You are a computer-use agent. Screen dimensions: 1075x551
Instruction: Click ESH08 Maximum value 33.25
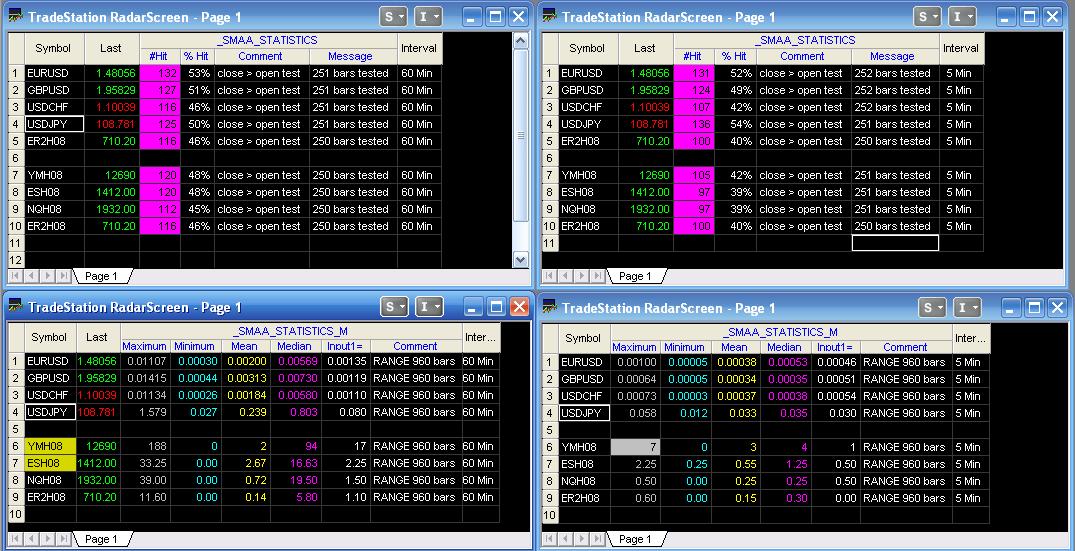[145, 463]
